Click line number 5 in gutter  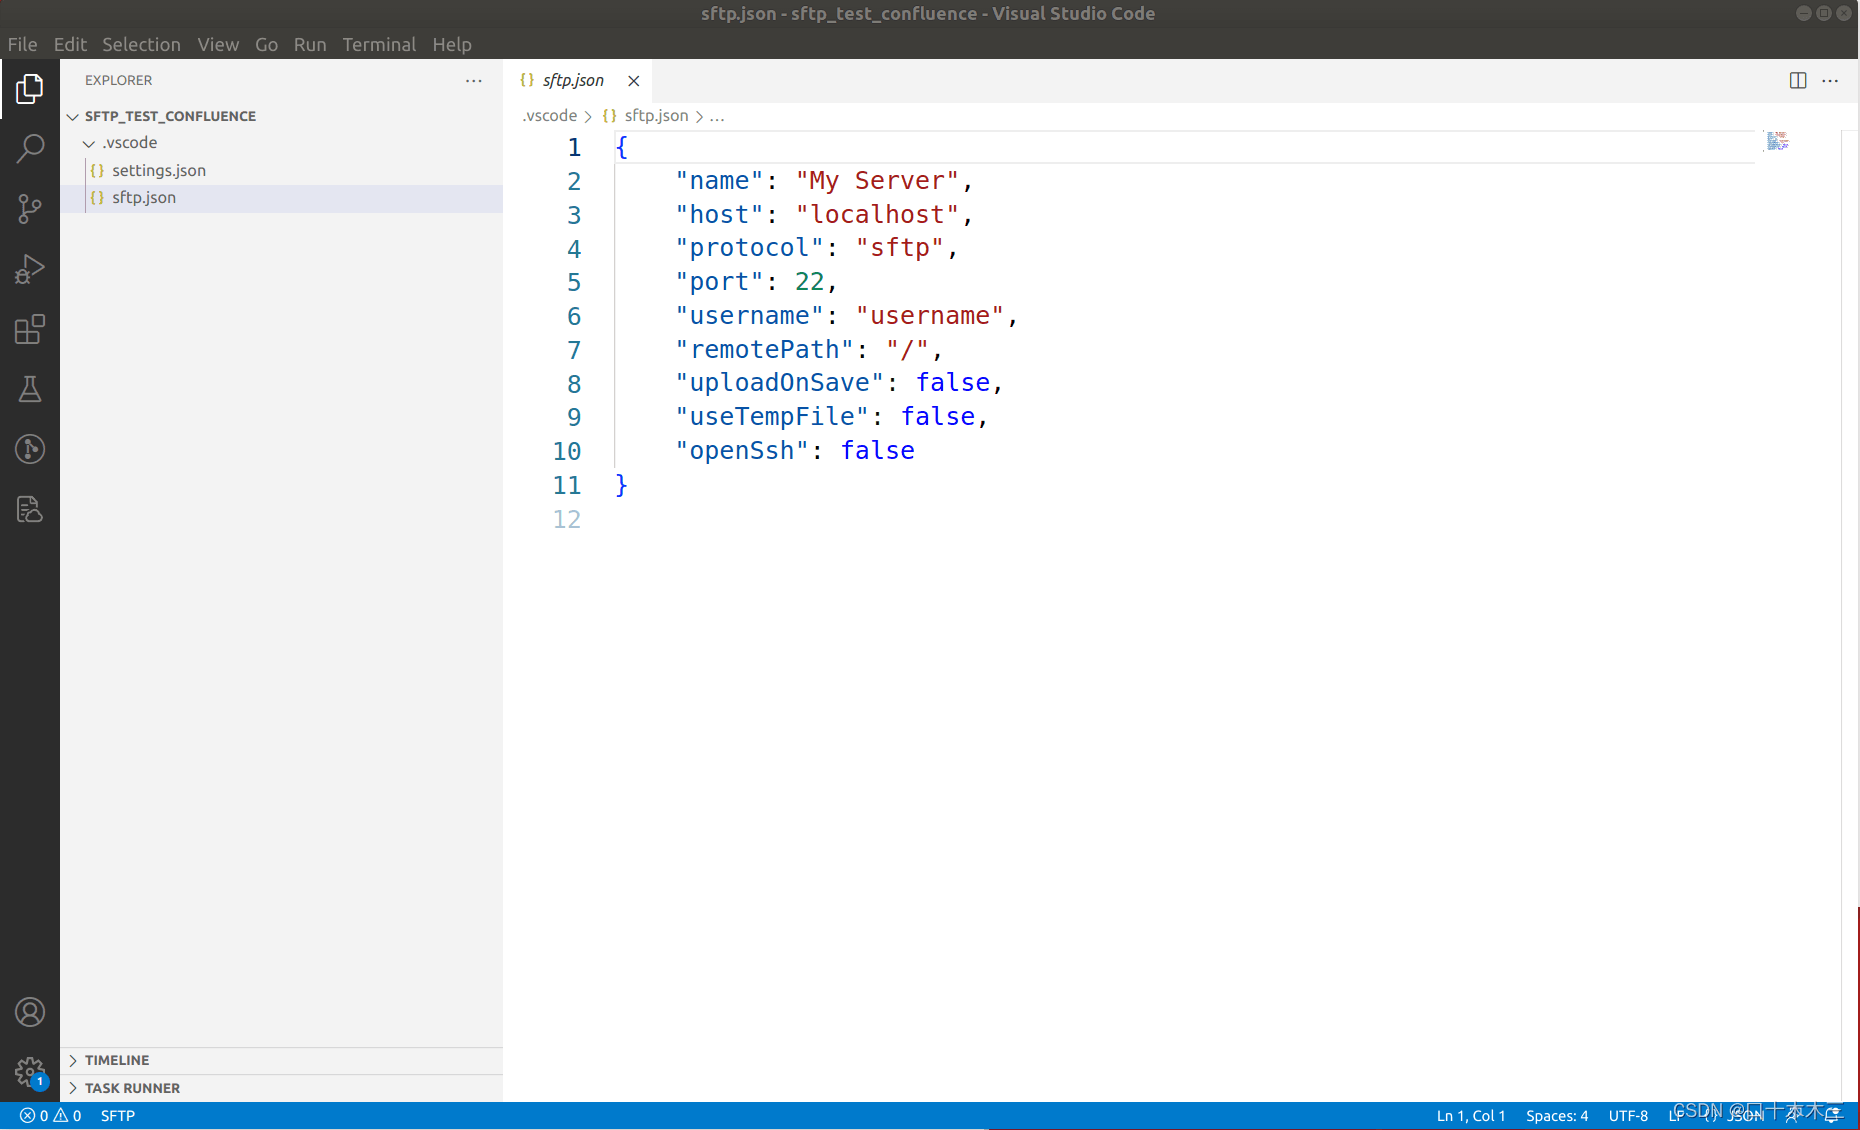point(574,282)
